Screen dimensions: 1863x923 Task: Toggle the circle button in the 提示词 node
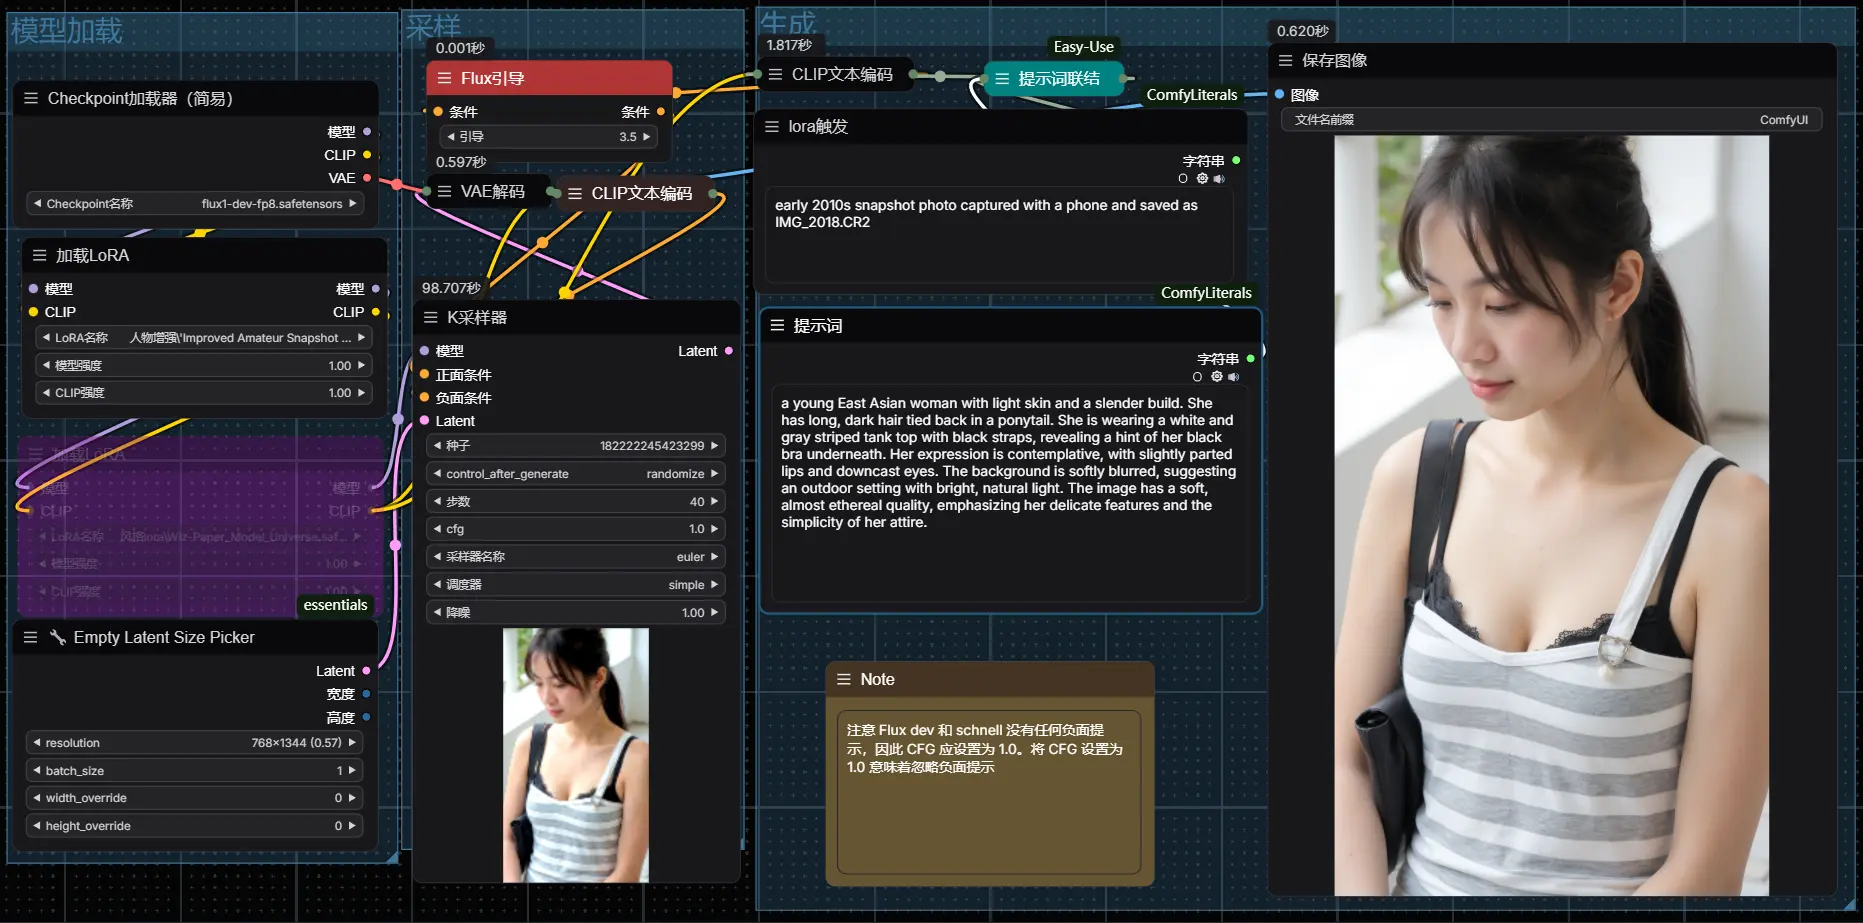coord(1197,377)
